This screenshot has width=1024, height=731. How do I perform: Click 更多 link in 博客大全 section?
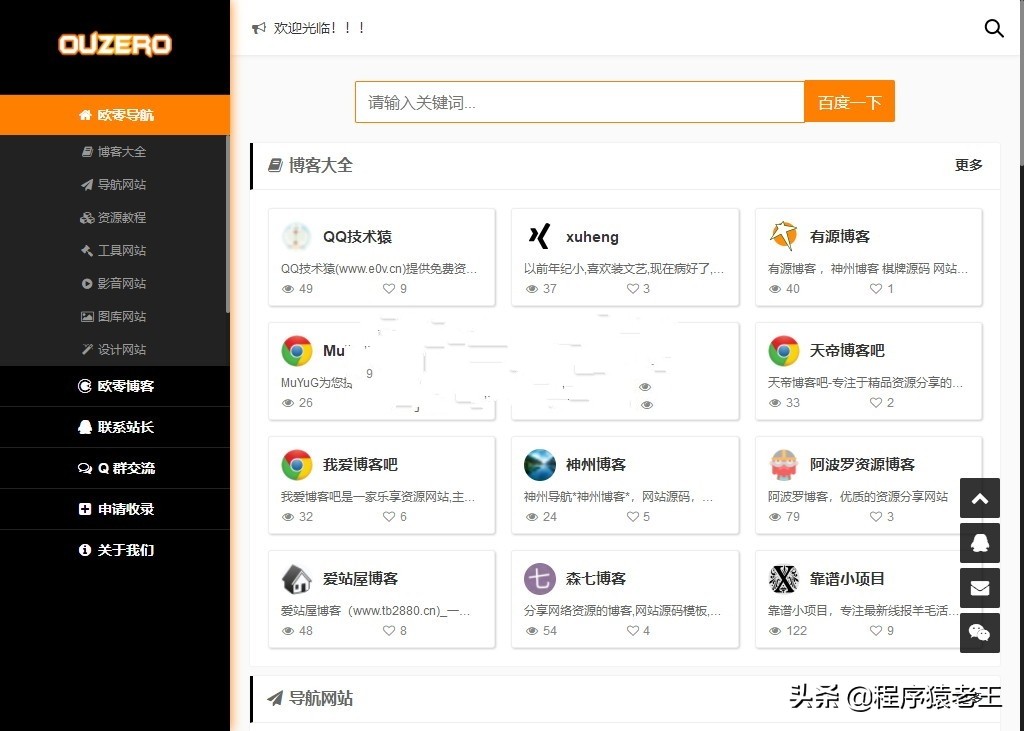[968, 165]
